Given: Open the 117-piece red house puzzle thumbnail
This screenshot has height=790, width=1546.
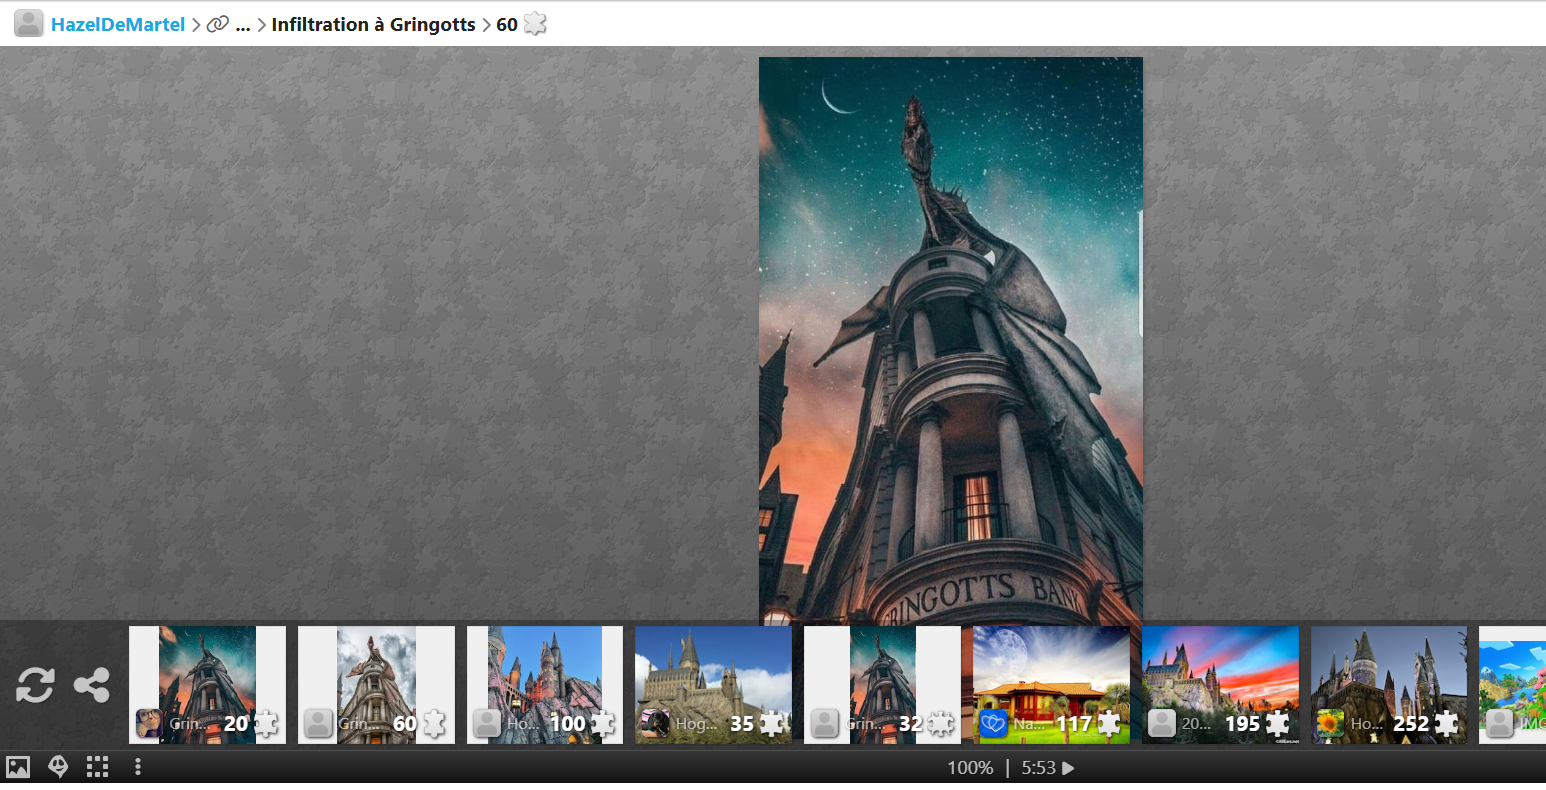Looking at the screenshot, I should coord(1051,685).
